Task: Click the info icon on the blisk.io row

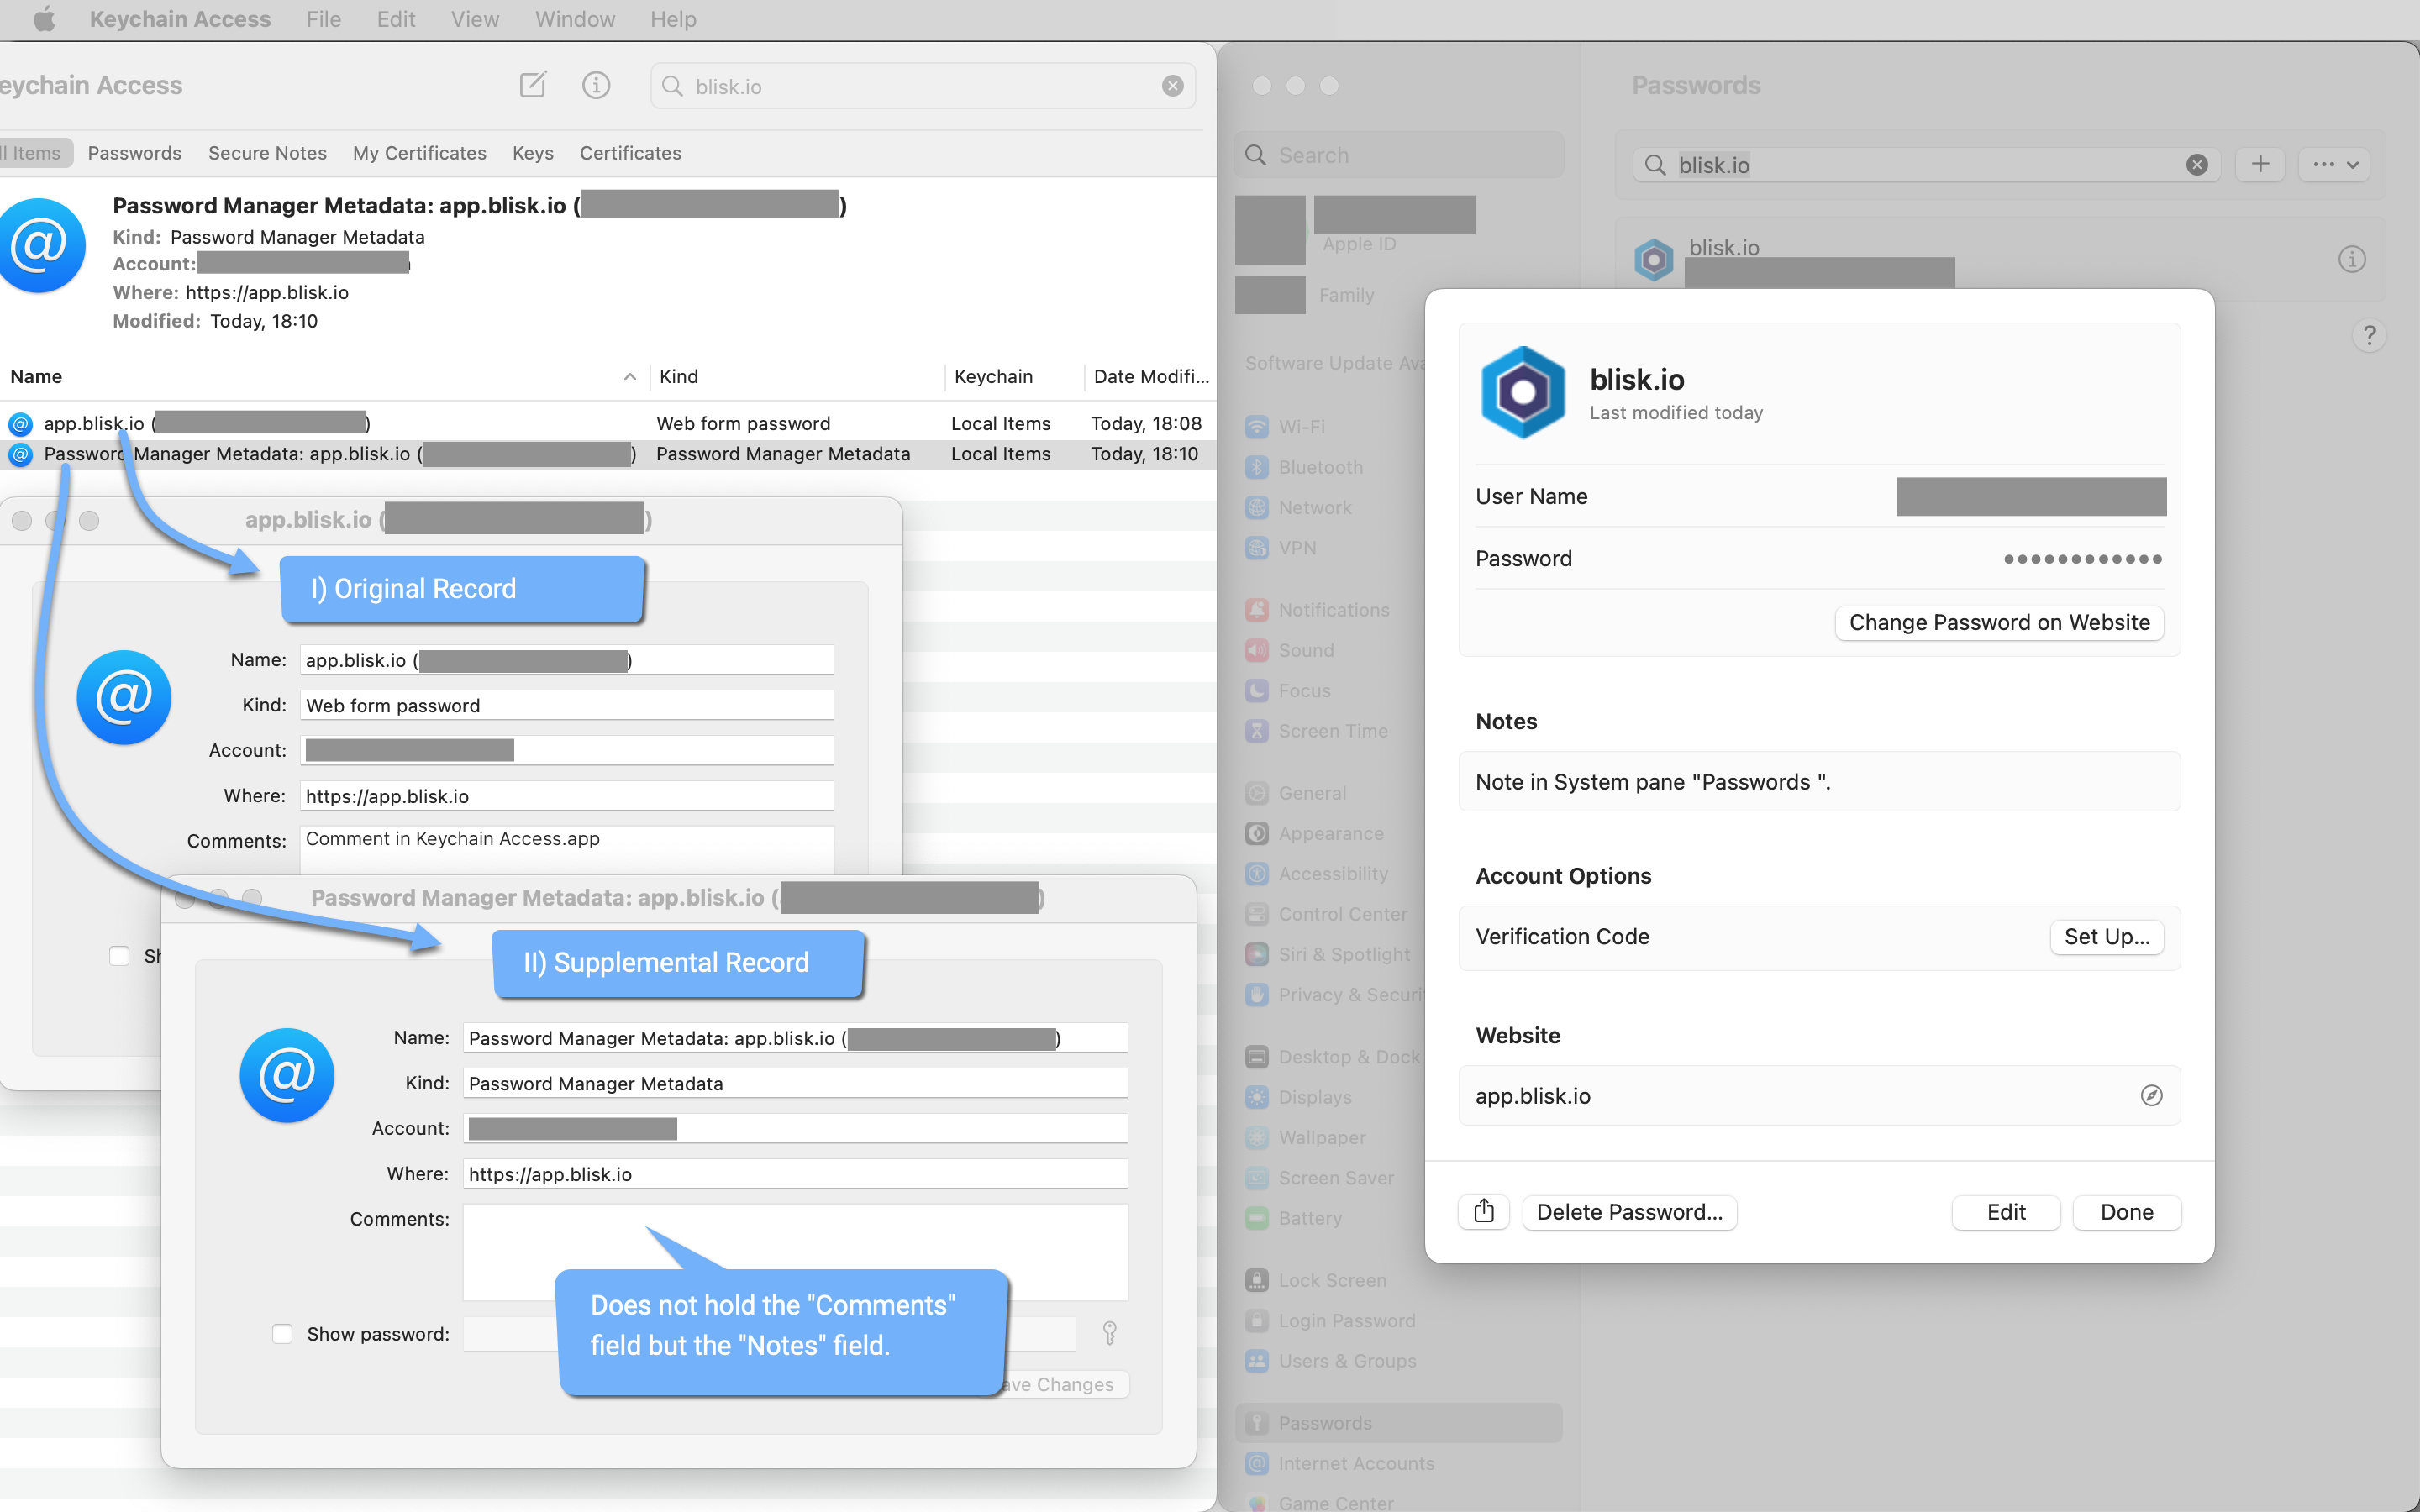Action: click(x=2351, y=260)
